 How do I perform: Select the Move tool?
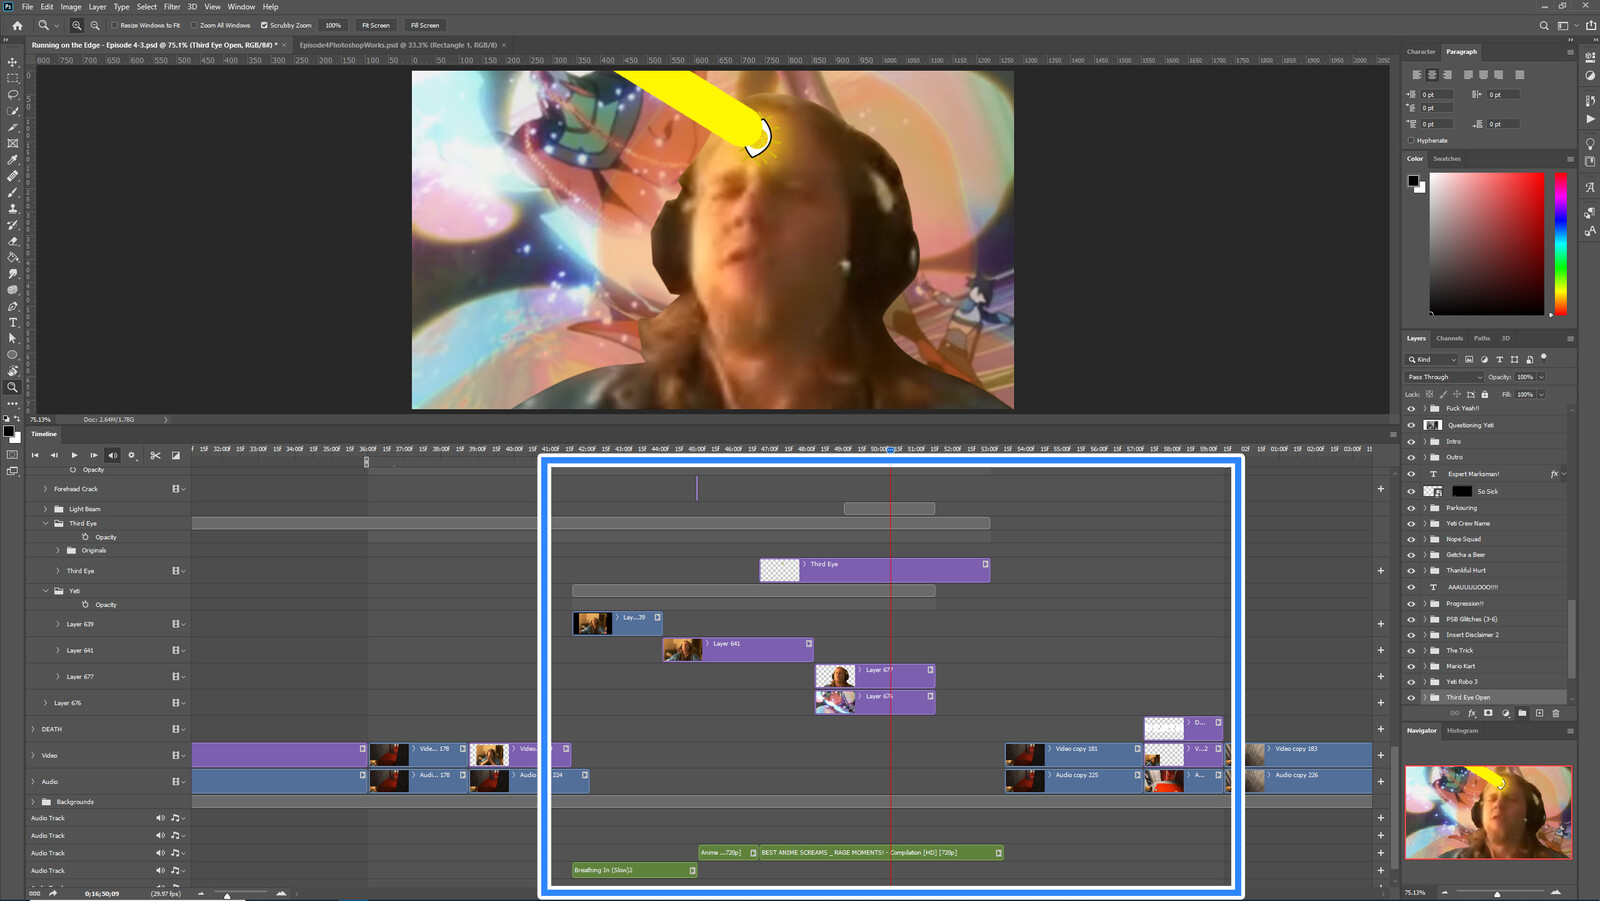13,62
